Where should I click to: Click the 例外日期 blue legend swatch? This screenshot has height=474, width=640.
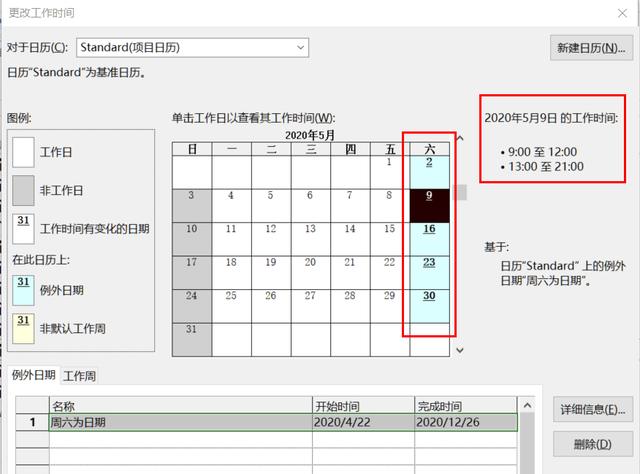click(x=23, y=290)
